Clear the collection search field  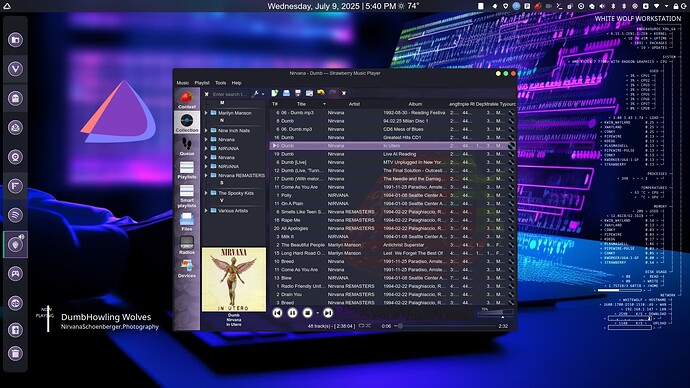click(207, 94)
